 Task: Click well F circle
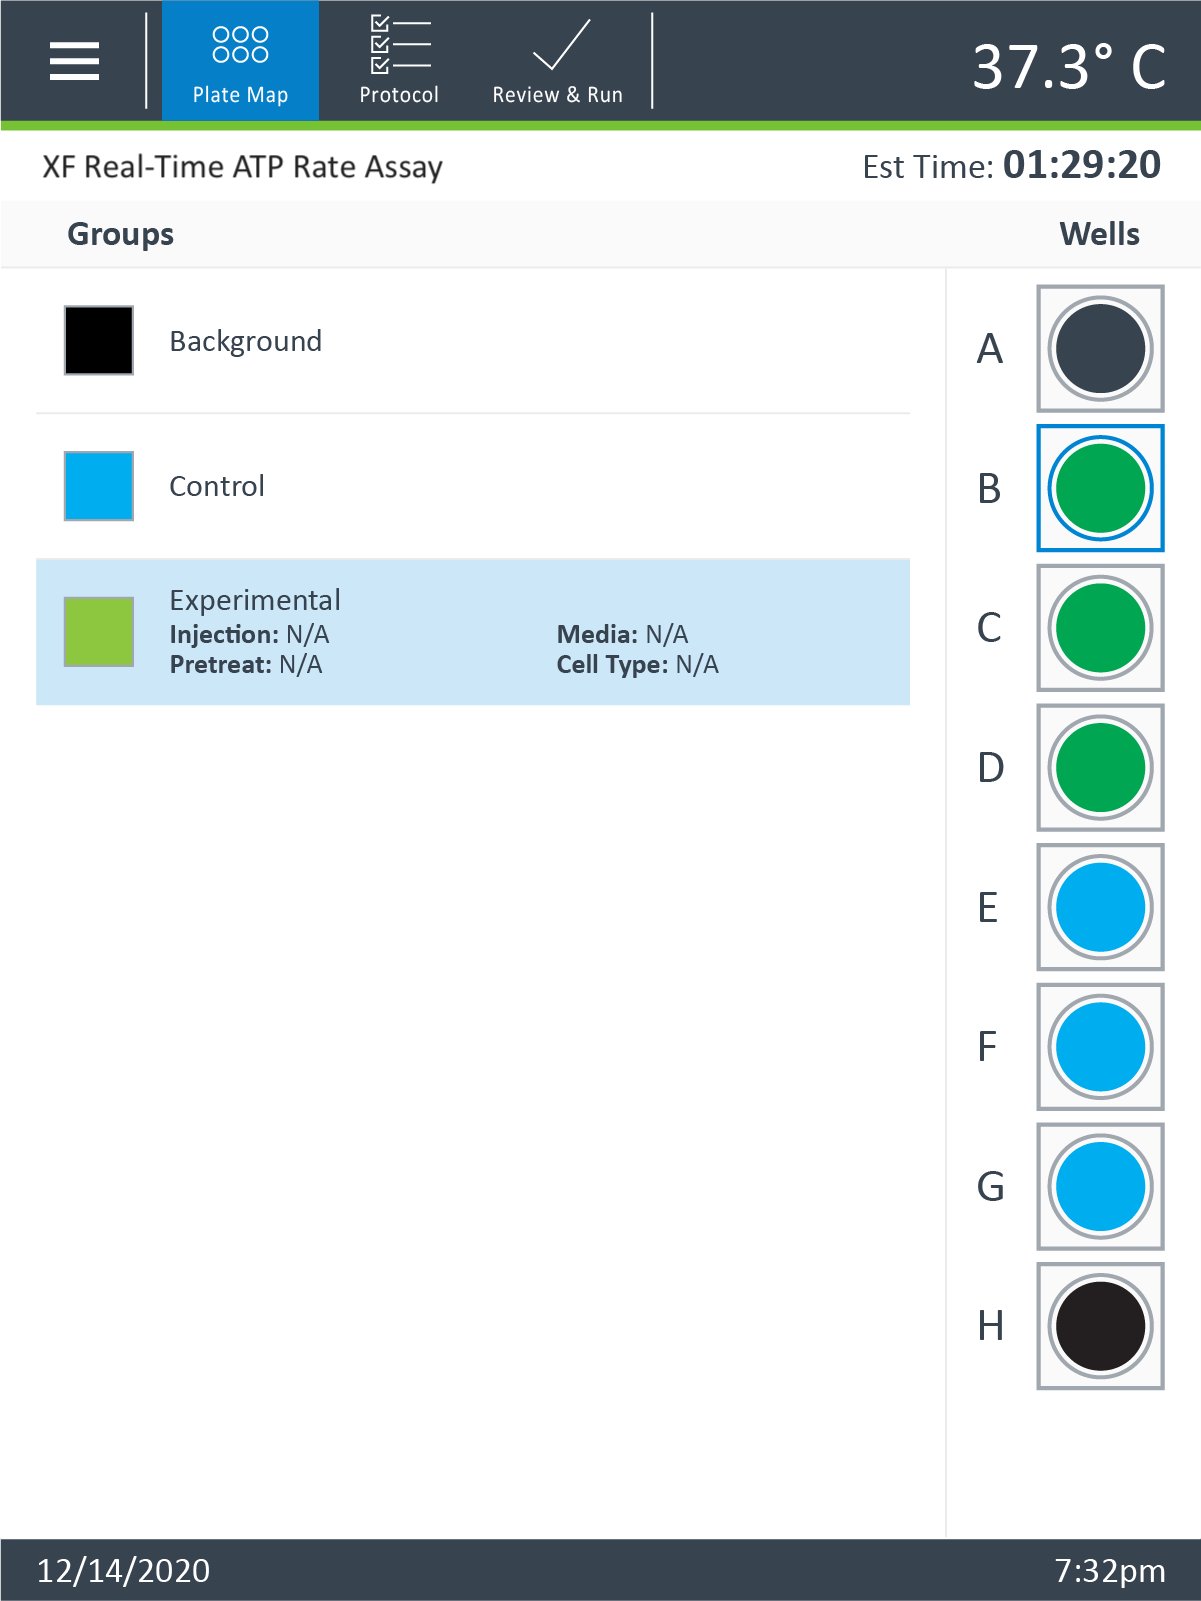point(1100,1047)
